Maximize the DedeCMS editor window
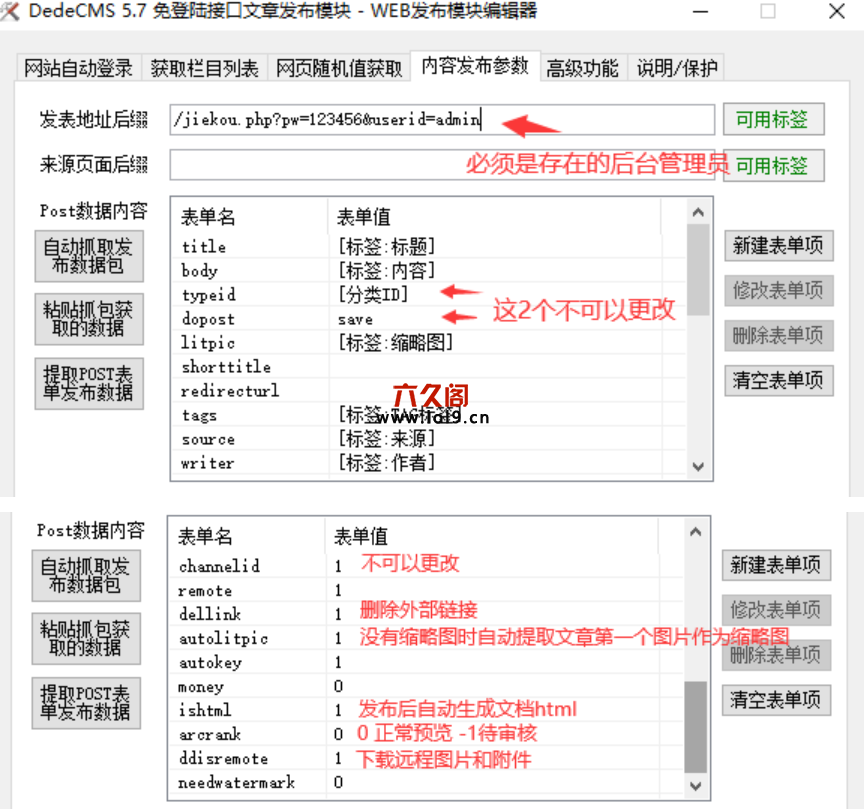The height and width of the screenshot is (809, 864). (x=768, y=12)
